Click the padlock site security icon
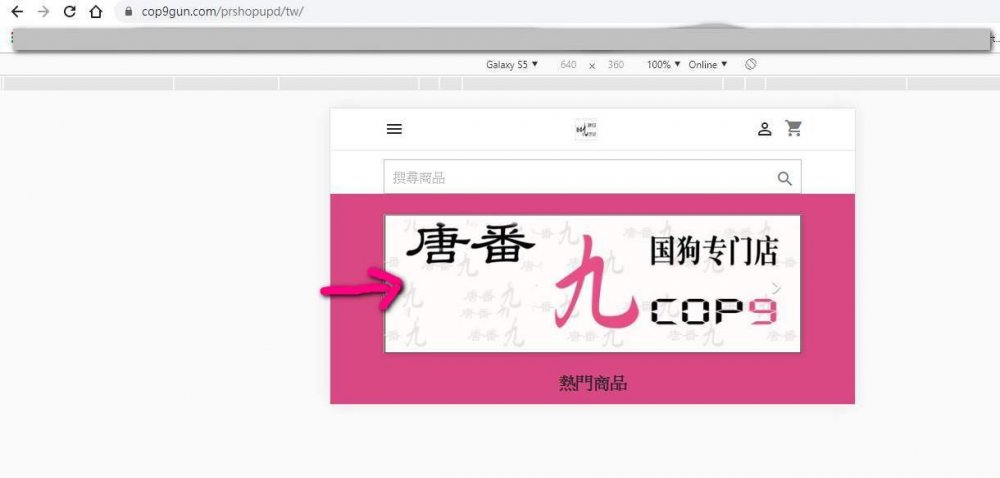This screenshot has width=1000, height=478. (129, 11)
